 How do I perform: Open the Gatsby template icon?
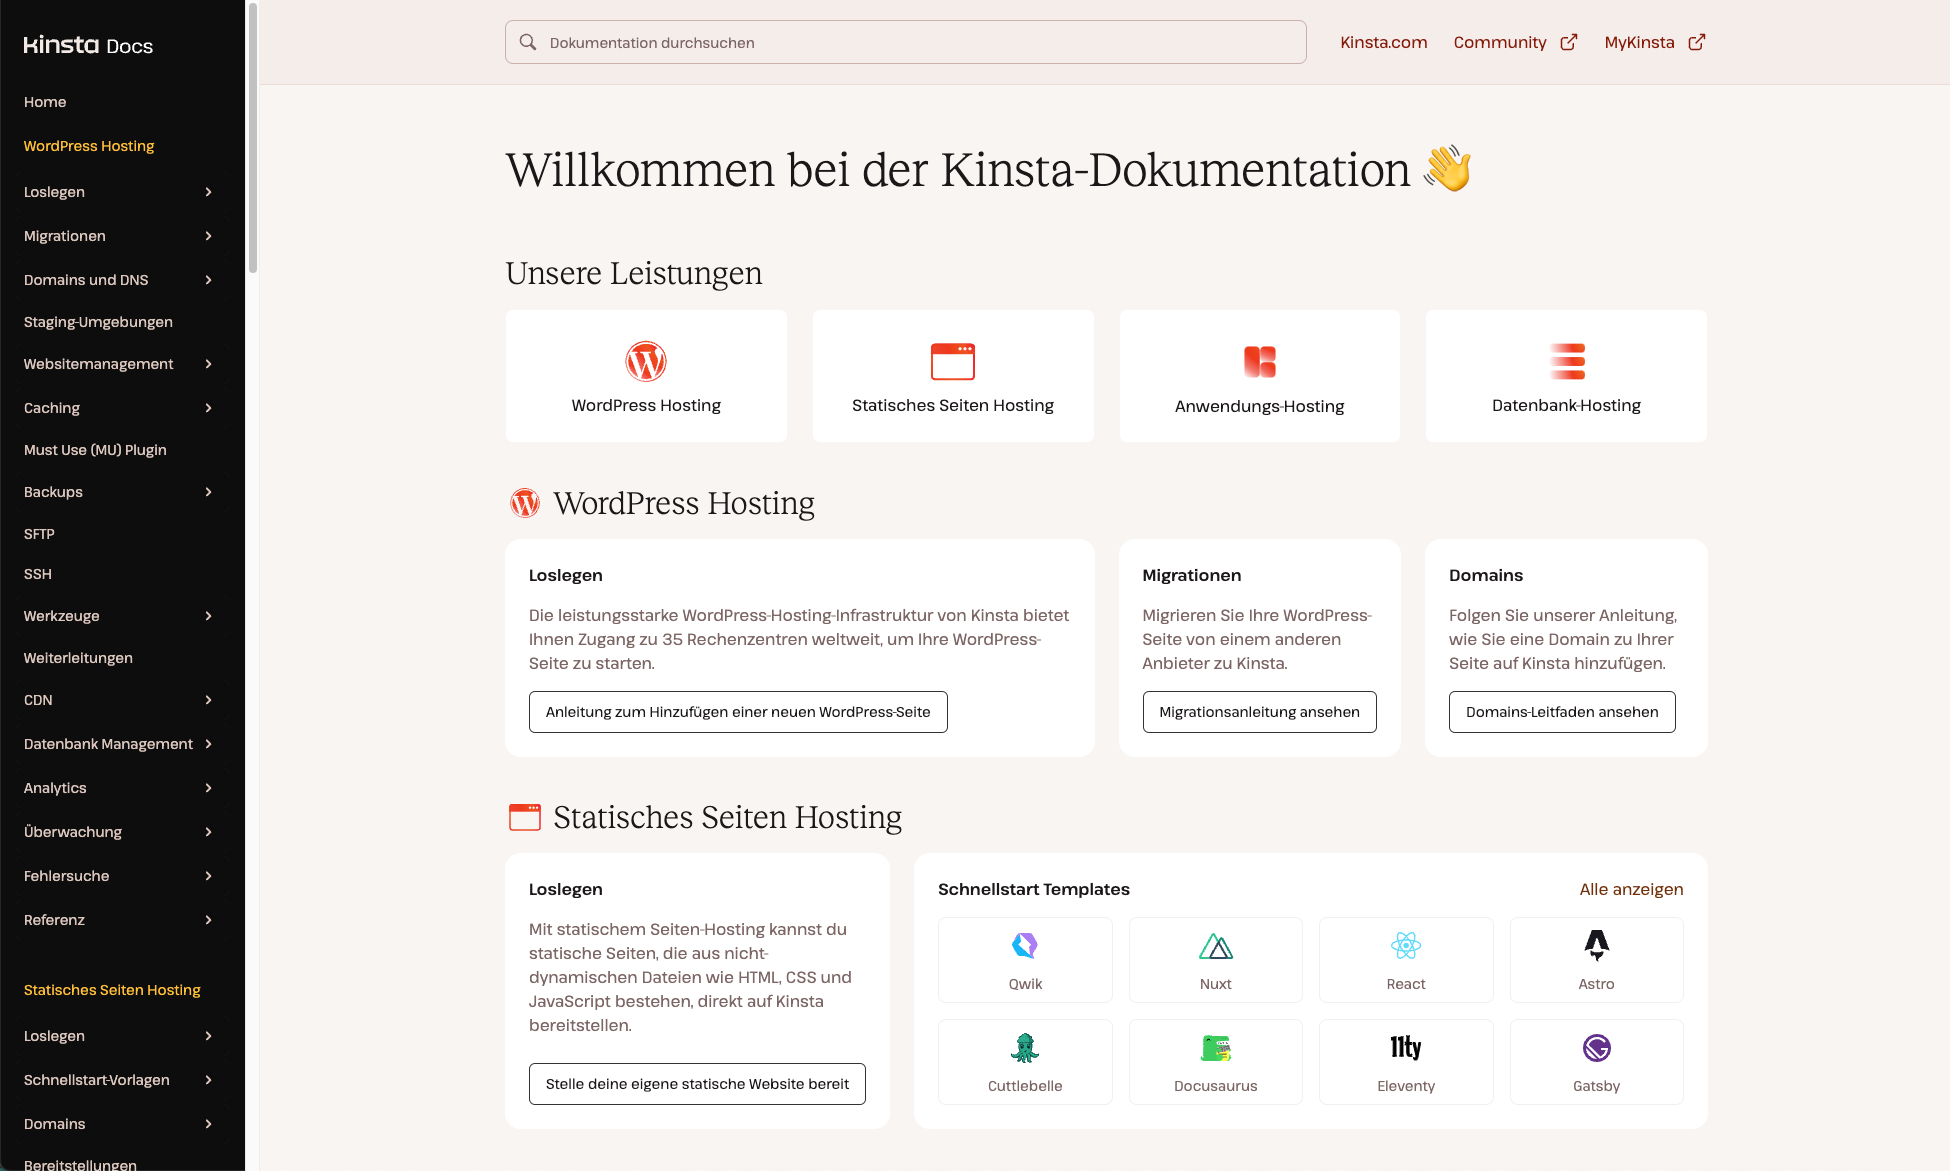(x=1596, y=1048)
